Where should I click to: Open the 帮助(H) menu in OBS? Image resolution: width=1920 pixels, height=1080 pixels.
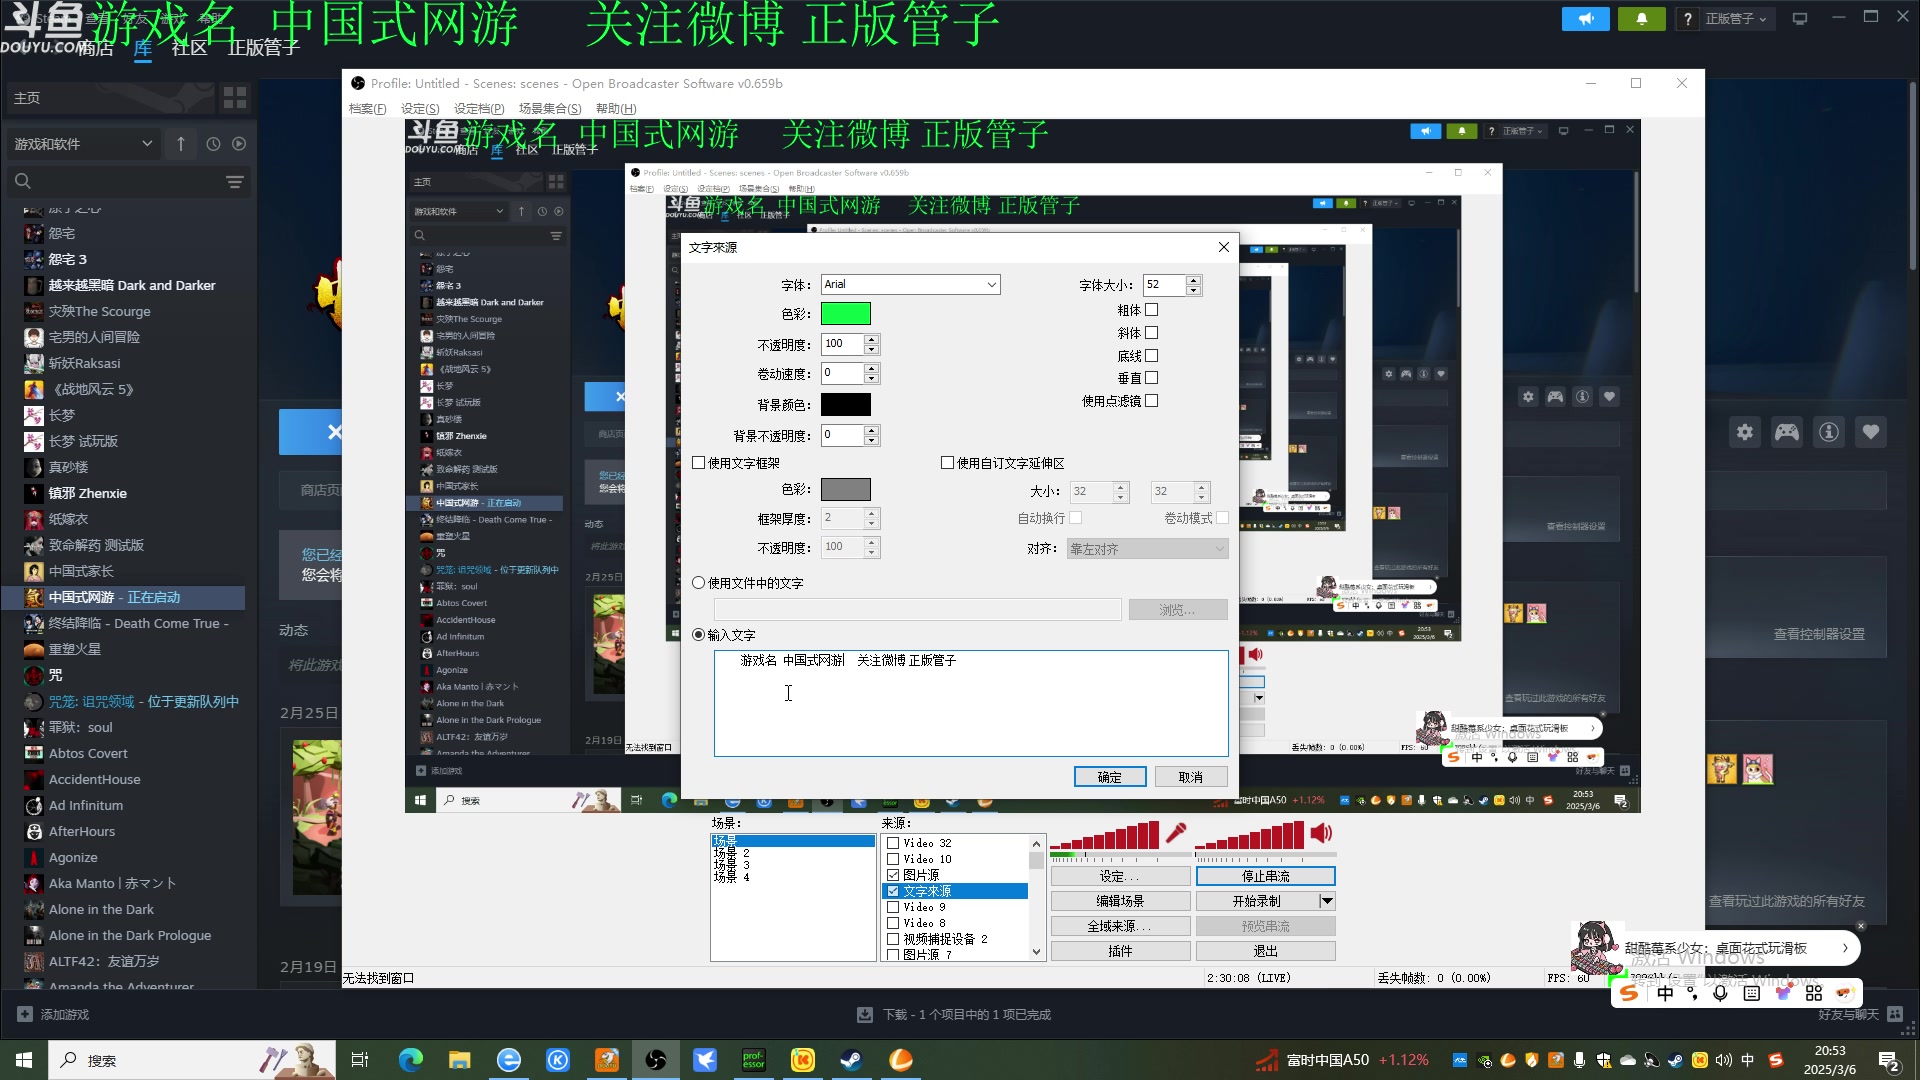click(x=616, y=108)
